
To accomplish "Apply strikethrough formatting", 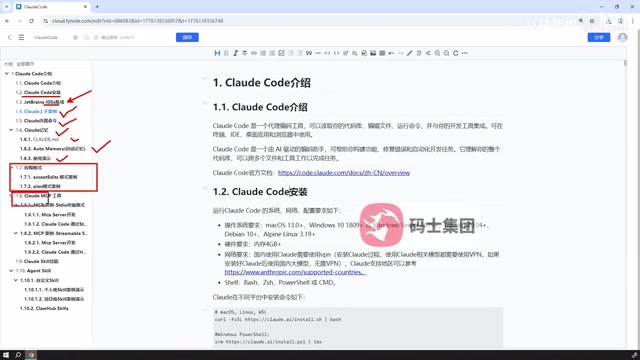I will pyautogui.click(x=244, y=53).
